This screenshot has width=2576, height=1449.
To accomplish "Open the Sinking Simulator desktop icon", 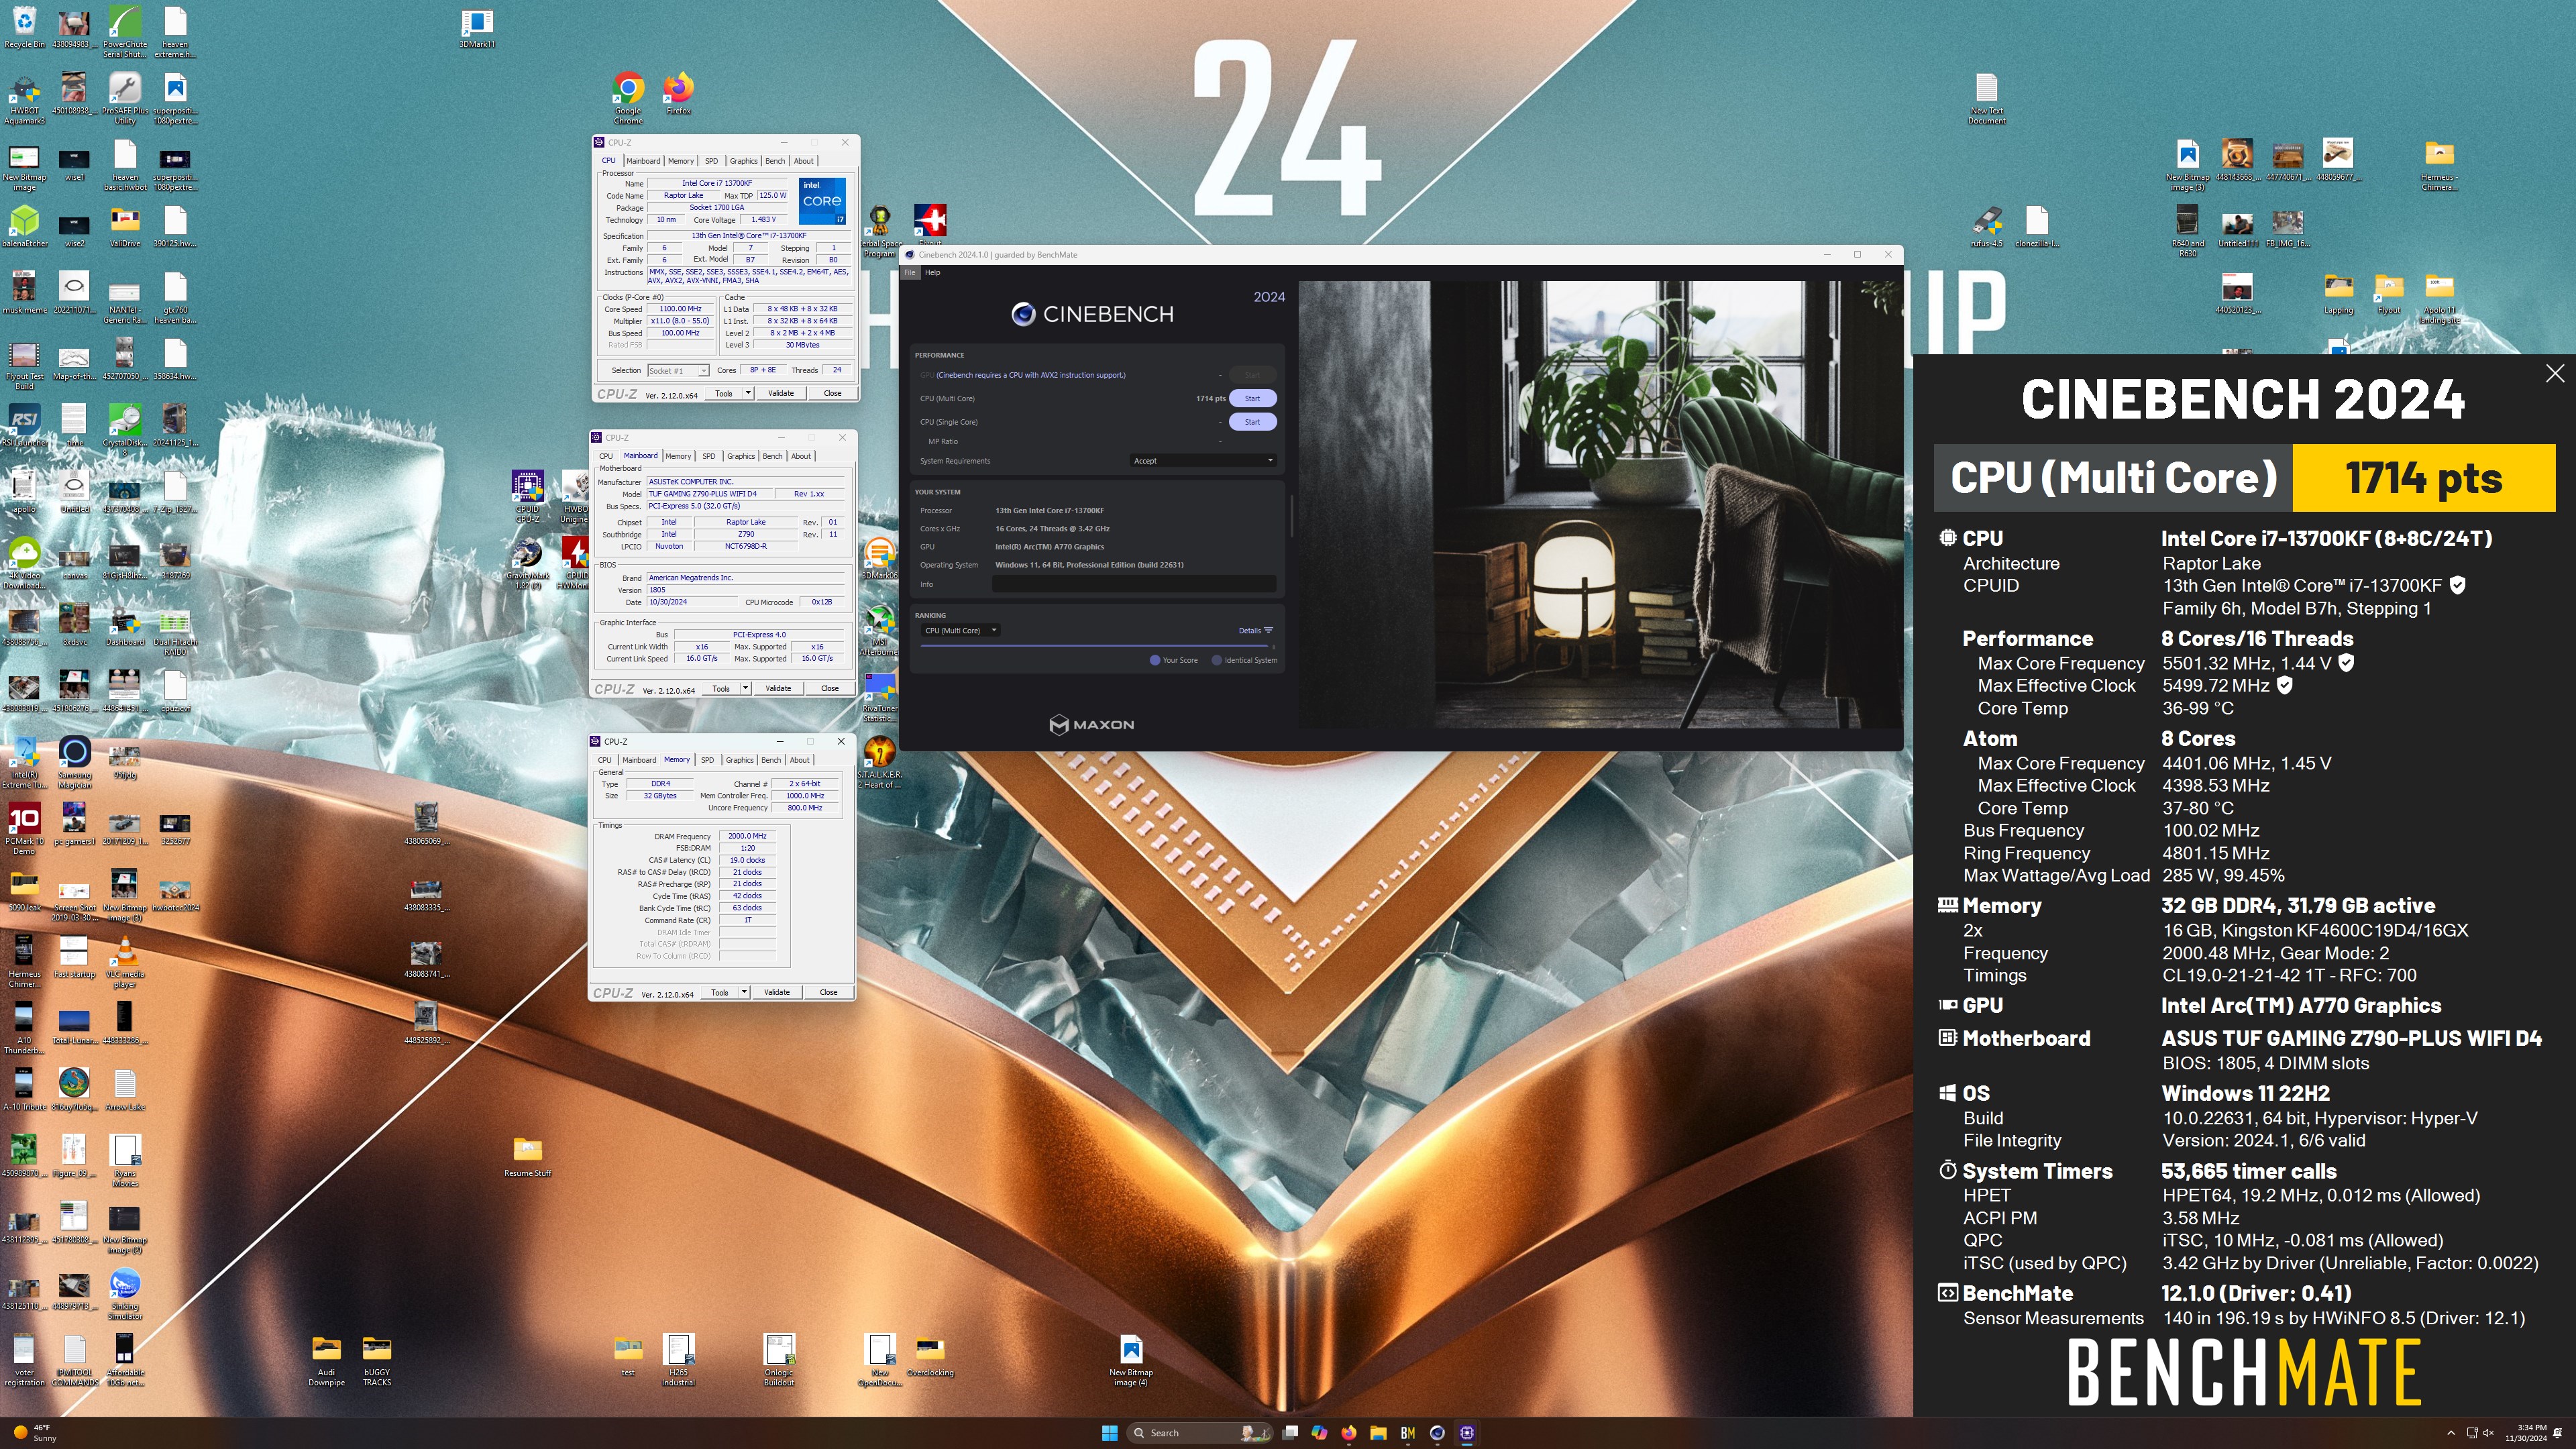I will [x=124, y=1294].
